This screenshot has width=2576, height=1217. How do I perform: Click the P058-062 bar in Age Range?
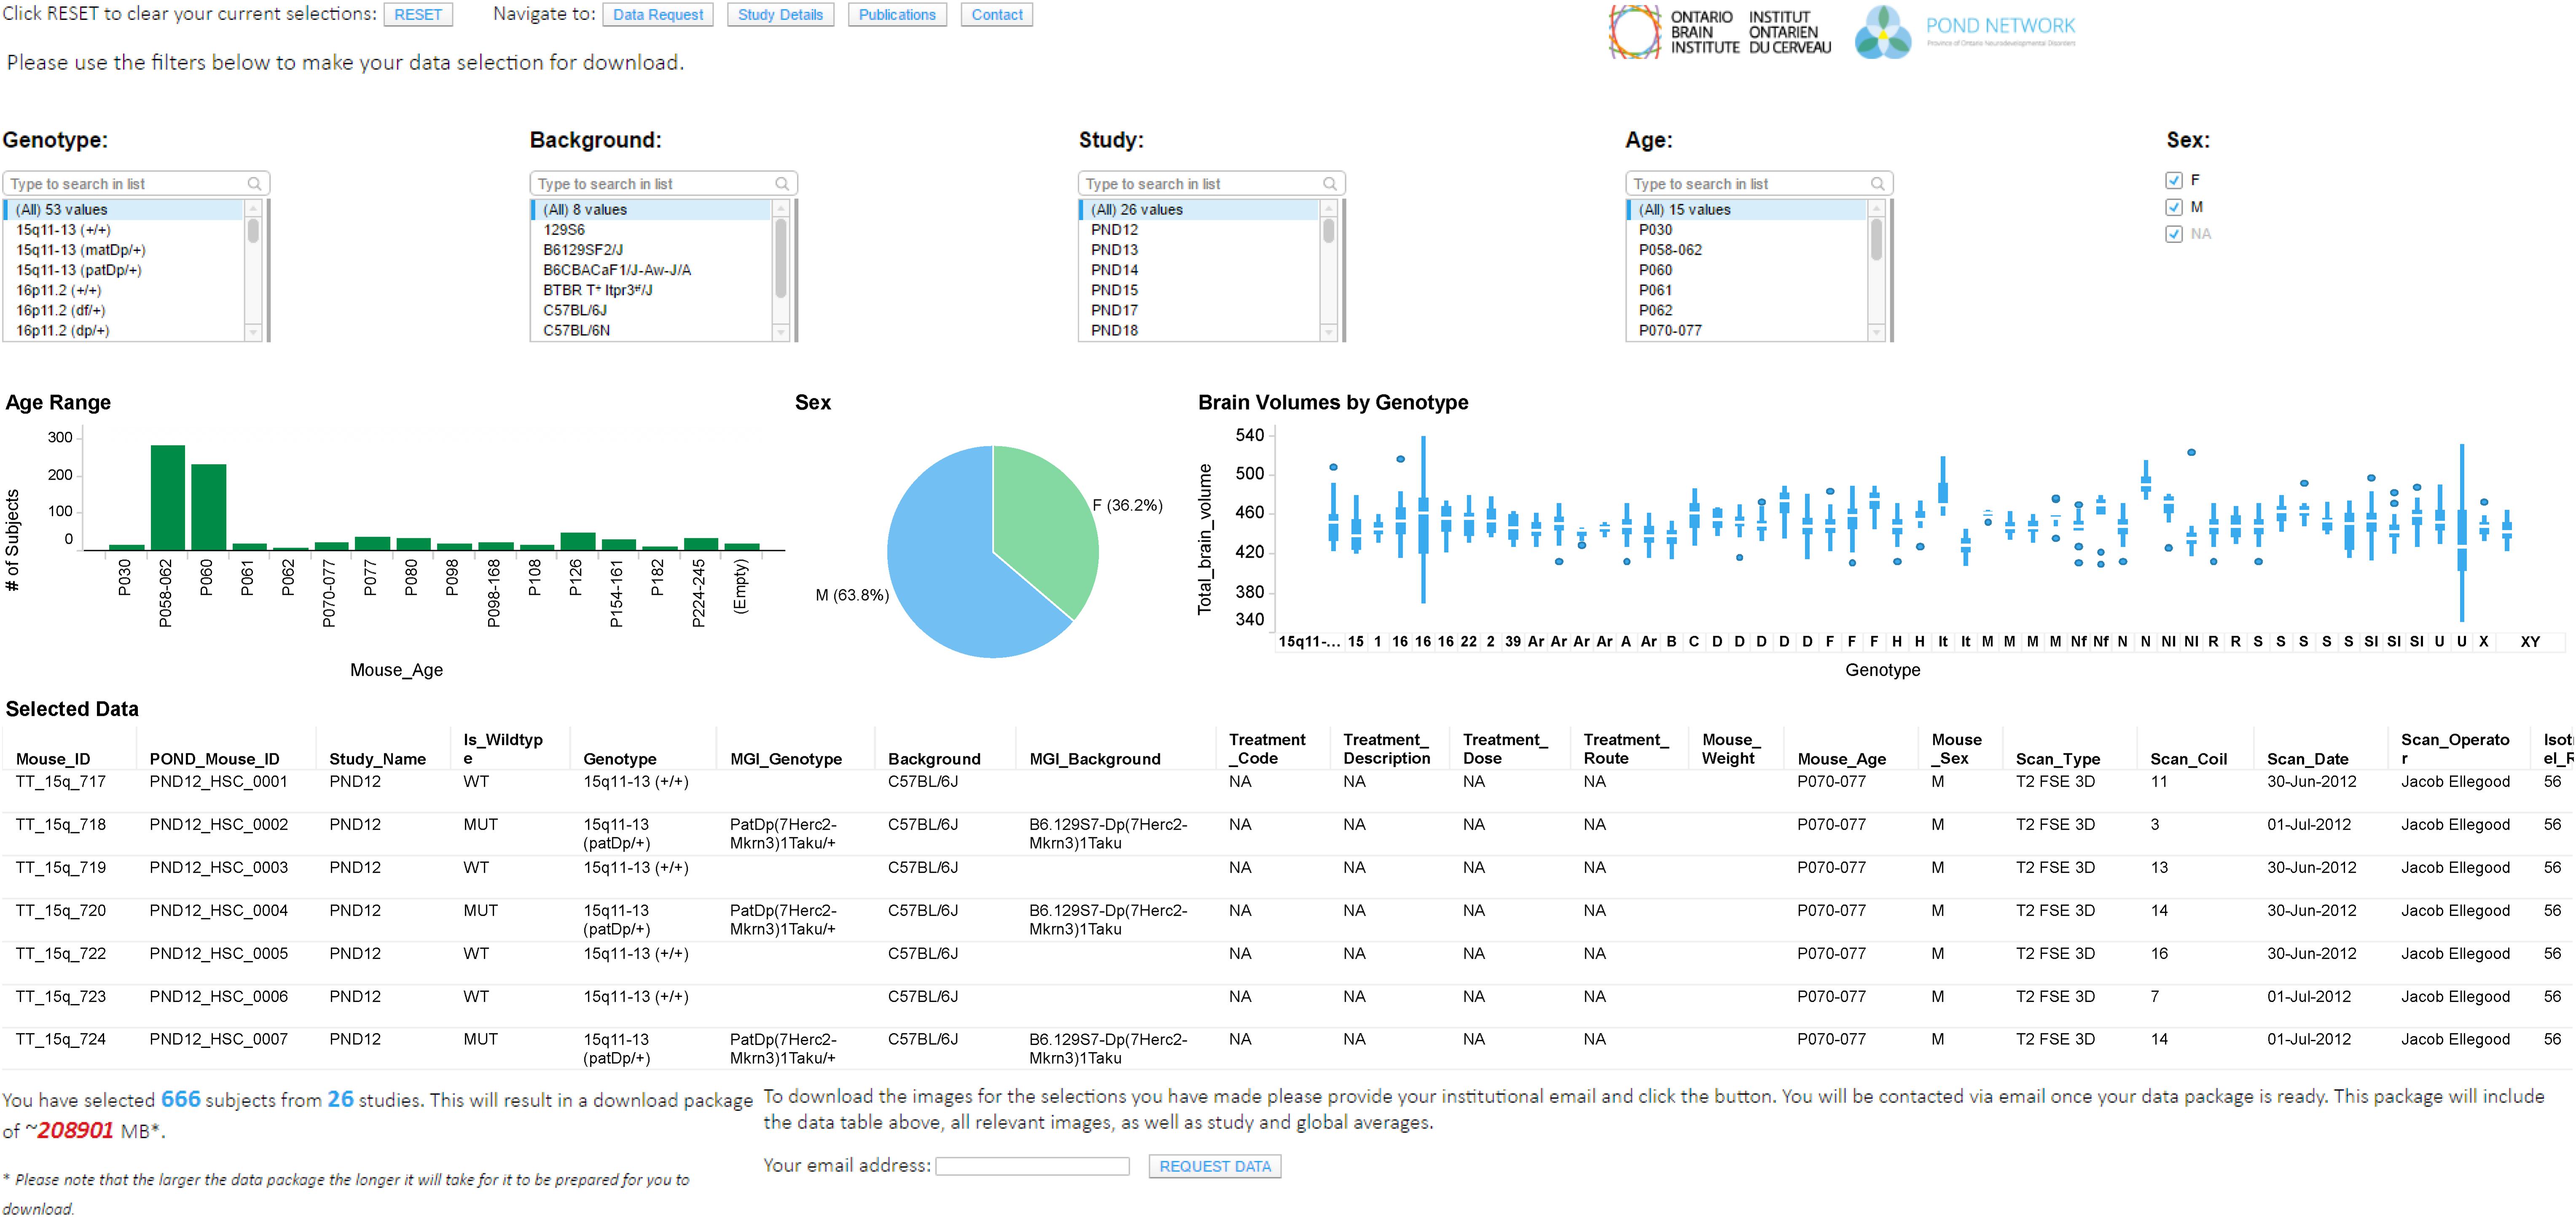pyautogui.click(x=168, y=497)
